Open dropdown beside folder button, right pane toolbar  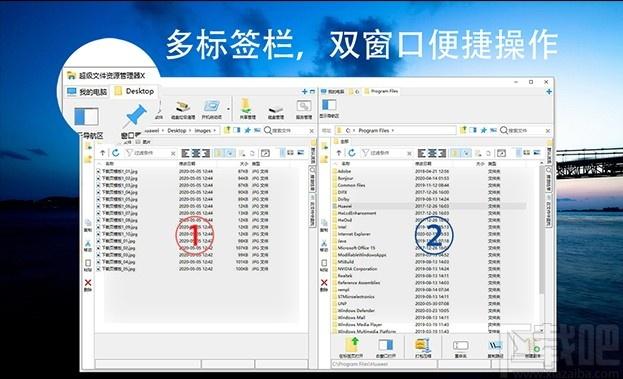coord(466,153)
